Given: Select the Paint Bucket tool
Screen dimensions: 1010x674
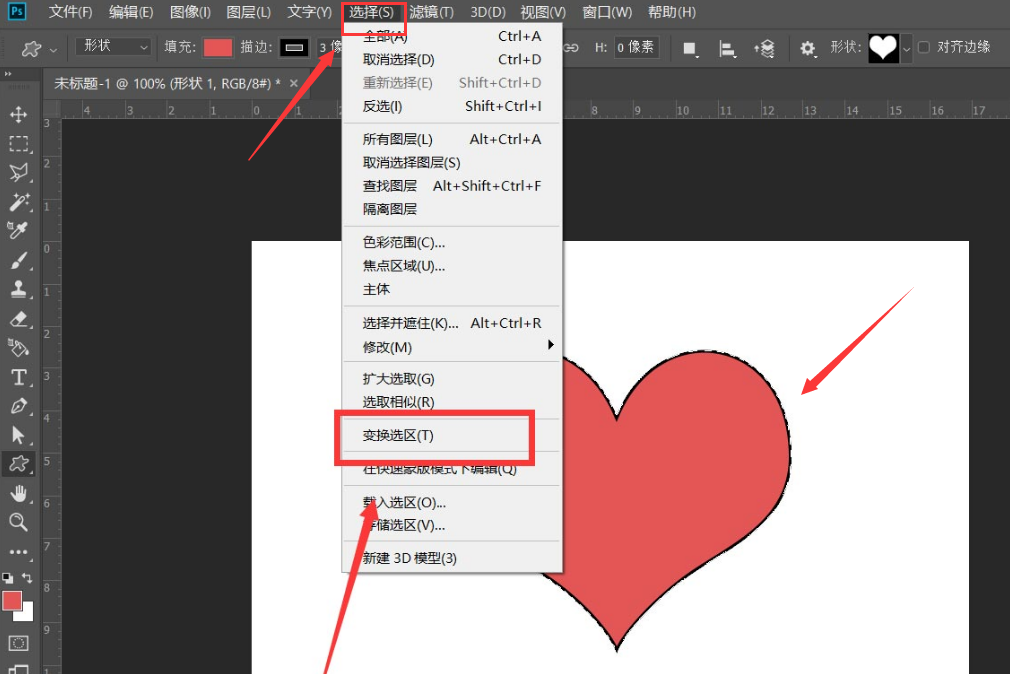Looking at the screenshot, I should pyautogui.click(x=18, y=348).
